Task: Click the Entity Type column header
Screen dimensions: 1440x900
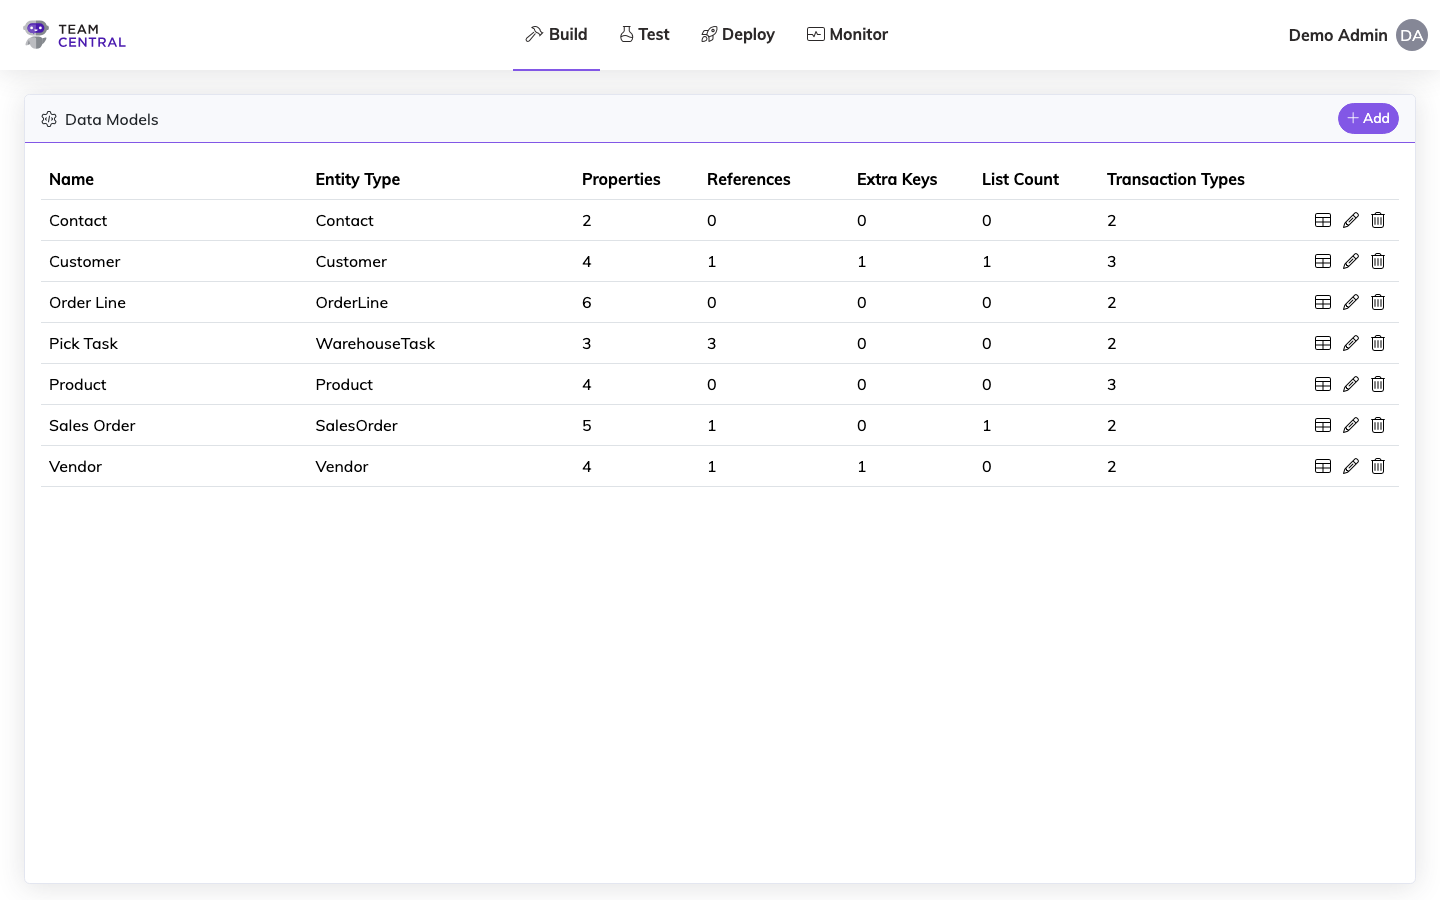Action: [358, 179]
